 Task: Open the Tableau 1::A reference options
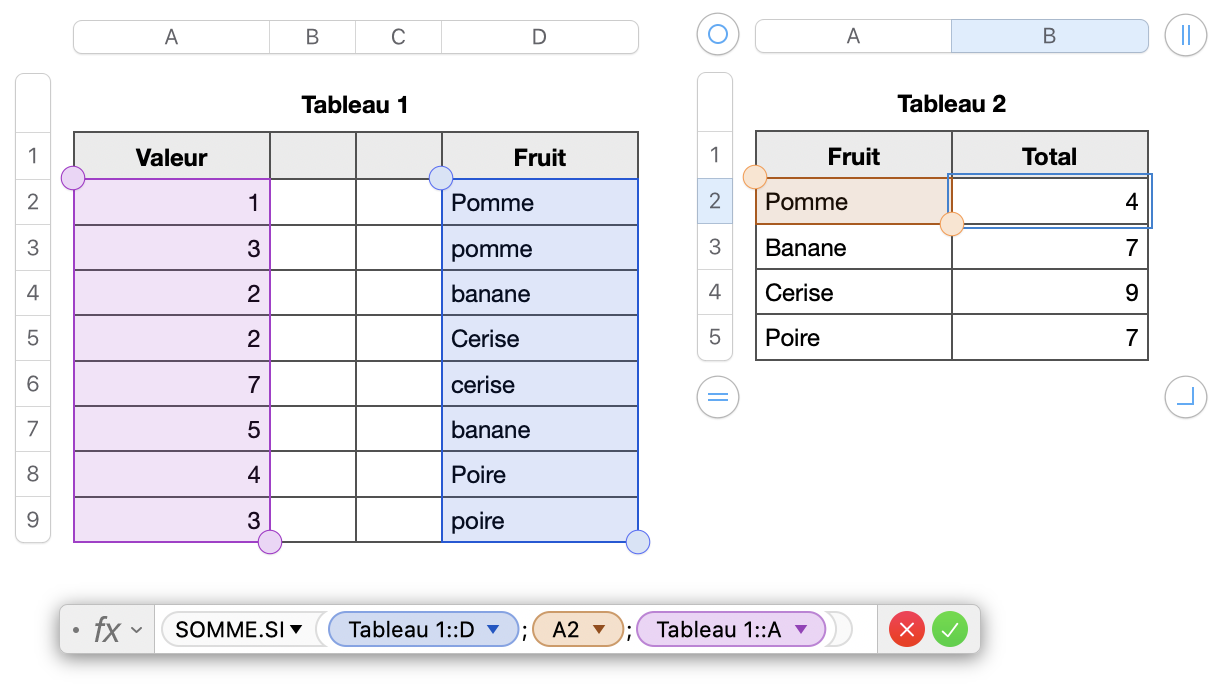coord(800,630)
